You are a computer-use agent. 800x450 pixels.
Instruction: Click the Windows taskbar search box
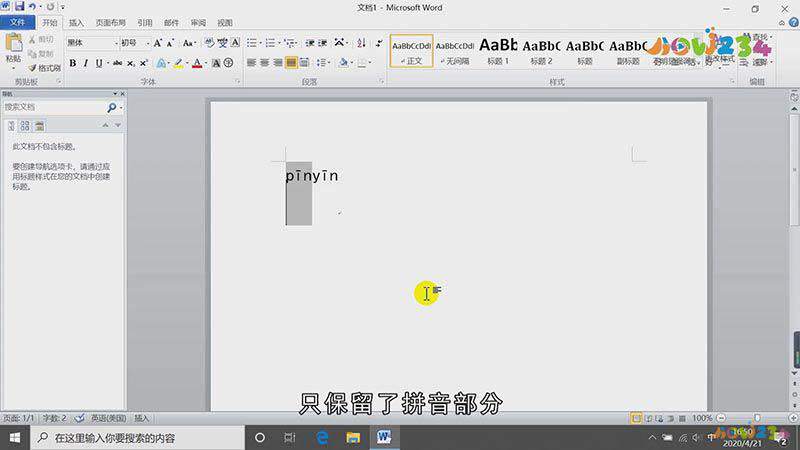tap(138, 438)
